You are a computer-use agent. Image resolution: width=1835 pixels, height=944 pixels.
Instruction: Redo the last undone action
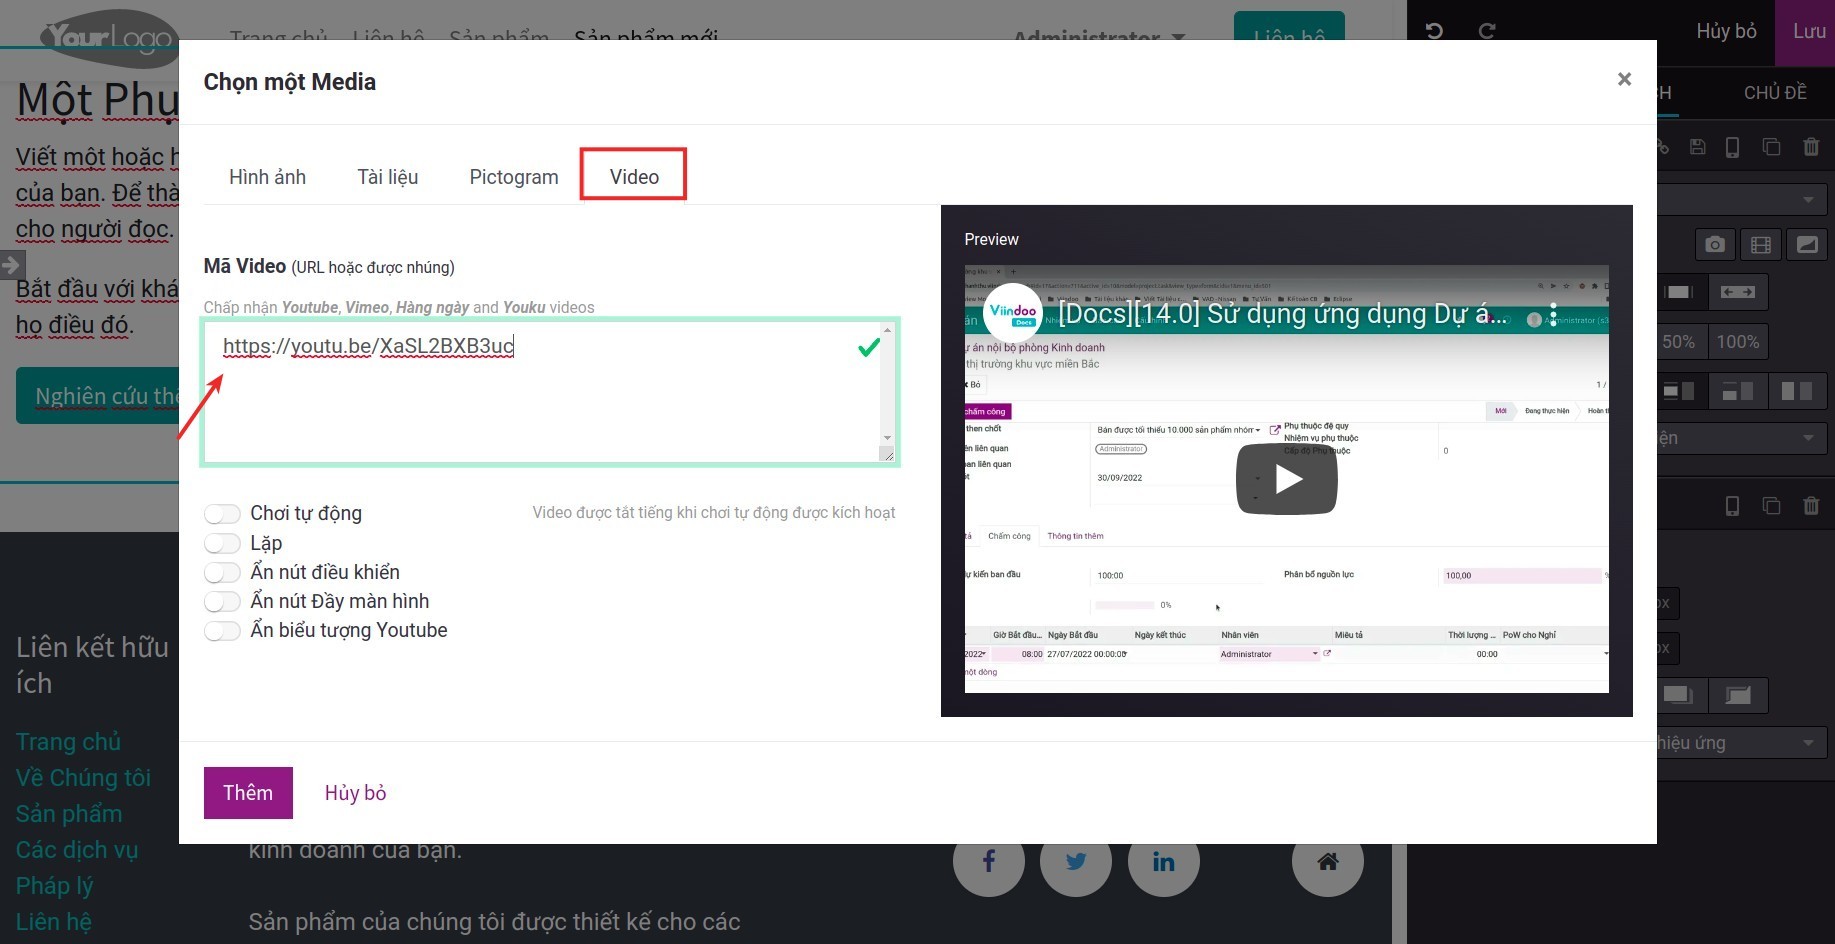1487,31
